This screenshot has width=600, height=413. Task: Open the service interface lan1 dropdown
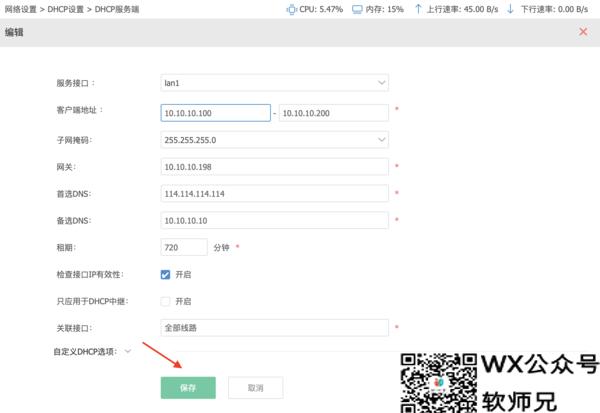point(274,83)
